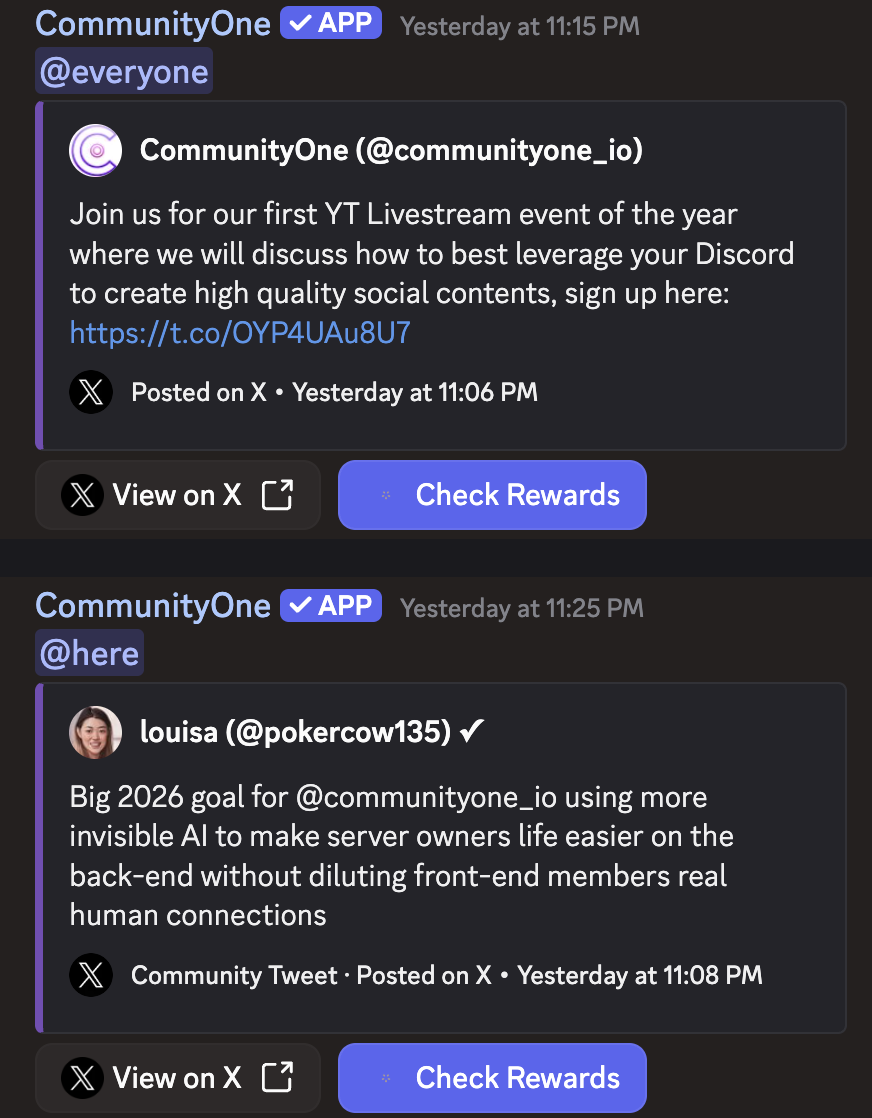Click the @everyone mention highlight
This screenshot has height=1118, width=872.
[123, 70]
